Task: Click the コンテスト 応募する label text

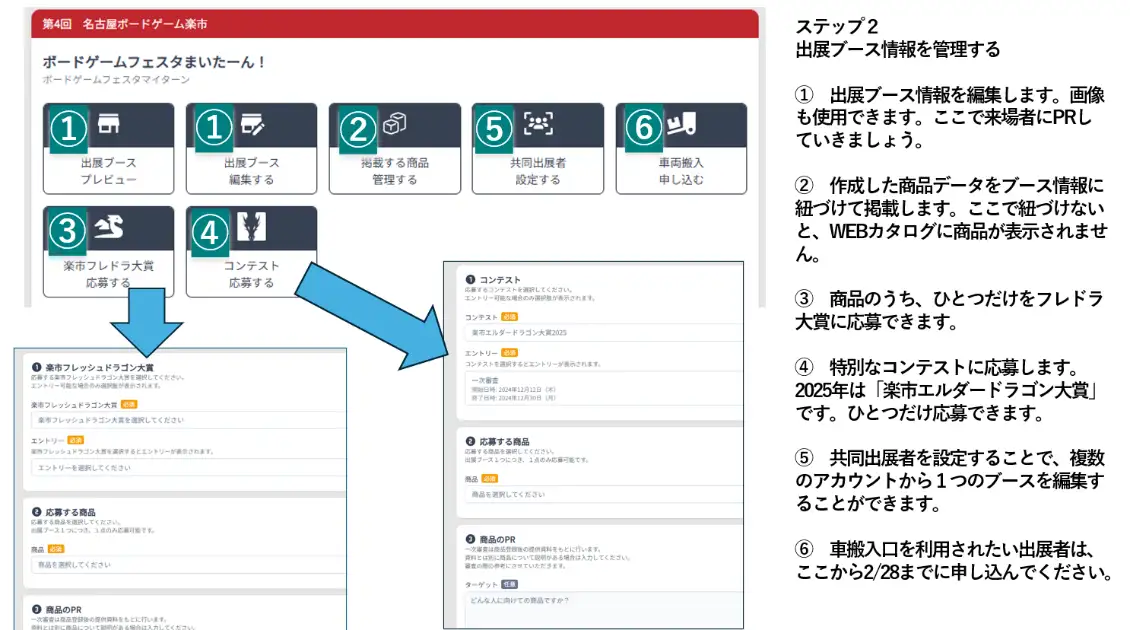Action: (251, 274)
